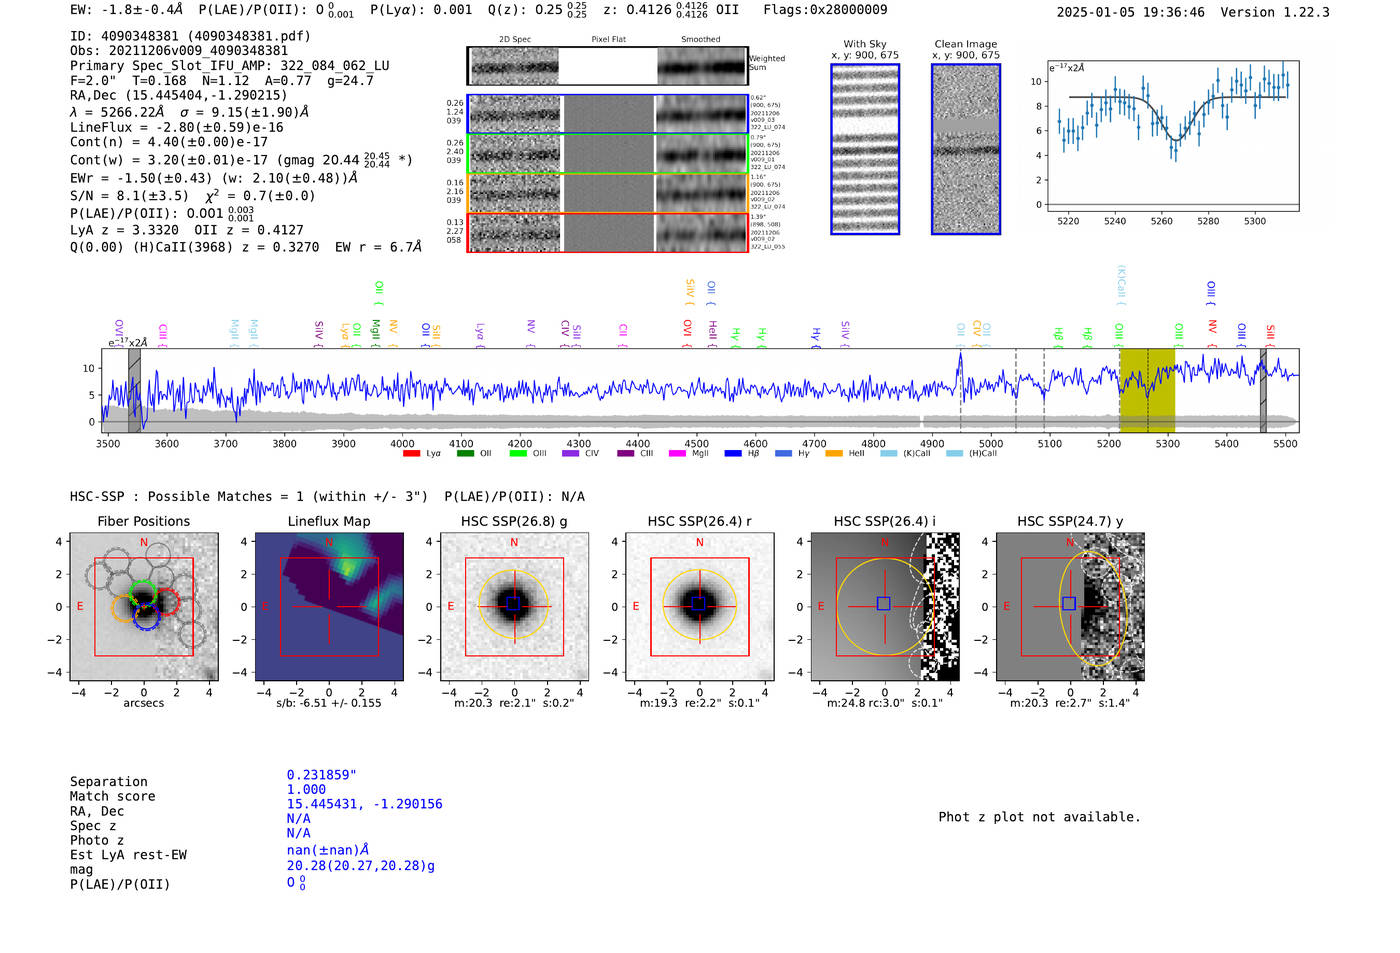Click the (H)CaII legend swatch
1400x953 pixels.
(954, 454)
